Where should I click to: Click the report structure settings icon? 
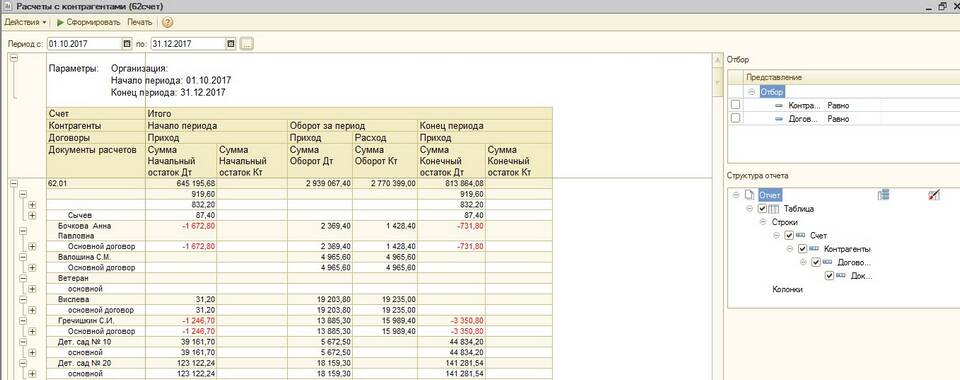(883, 195)
